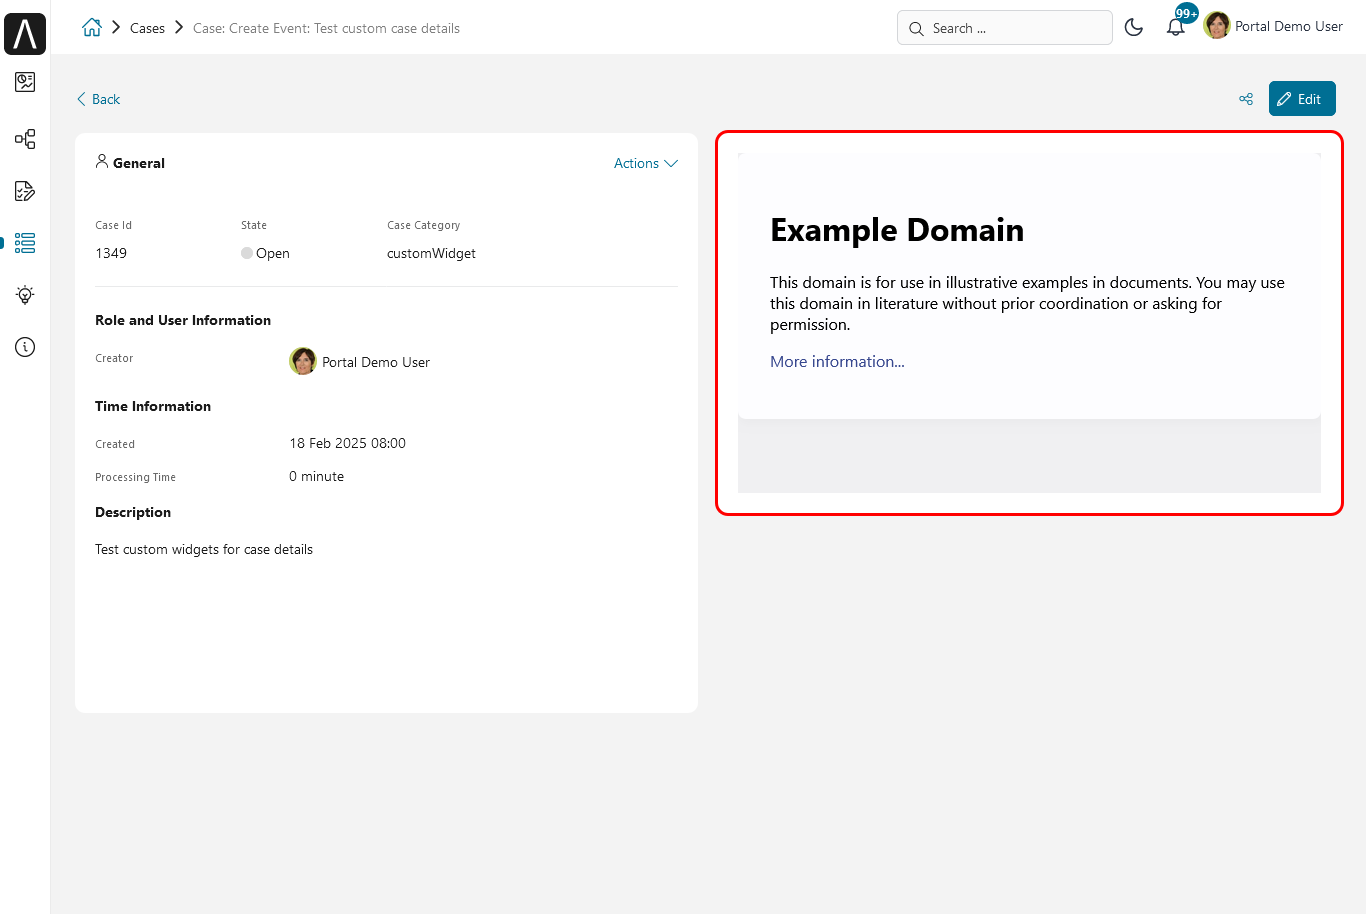This screenshot has height=914, width=1366.
Task: Toggle dark mode moon icon
Action: tap(1134, 28)
